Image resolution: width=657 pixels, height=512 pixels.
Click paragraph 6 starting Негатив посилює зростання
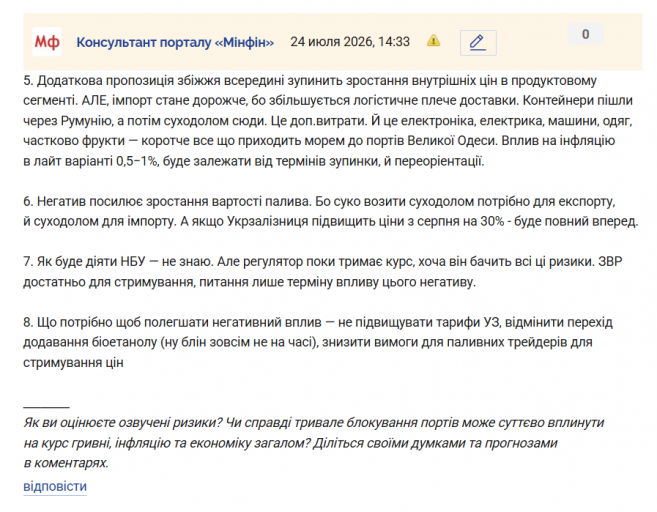tap(331, 211)
